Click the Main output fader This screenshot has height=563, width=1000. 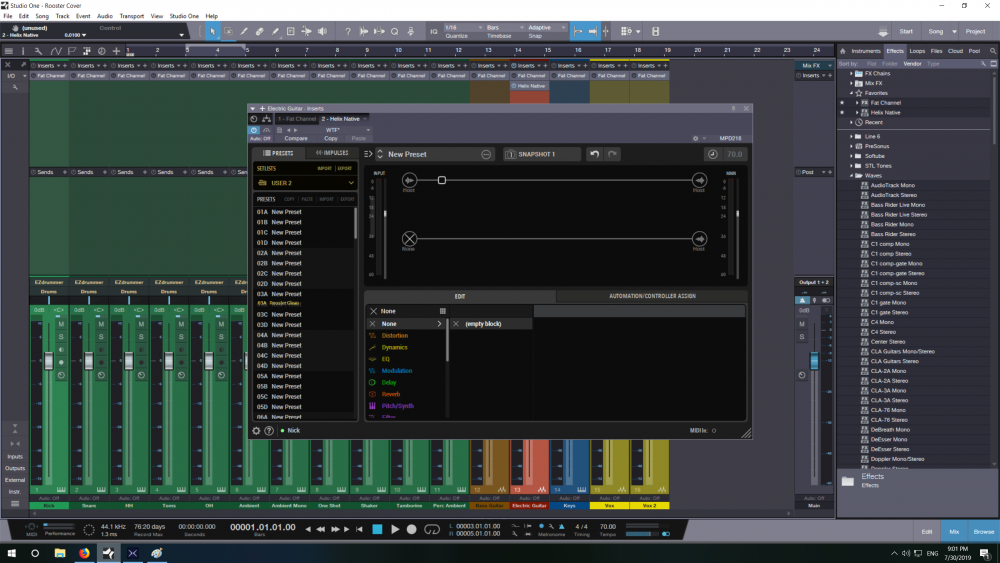pyautogui.click(x=814, y=361)
